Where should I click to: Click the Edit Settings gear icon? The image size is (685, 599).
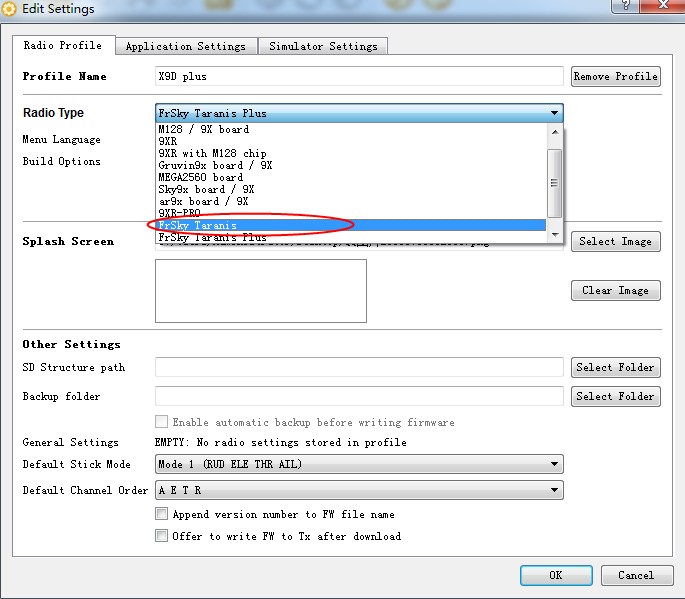[x=9, y=9]
